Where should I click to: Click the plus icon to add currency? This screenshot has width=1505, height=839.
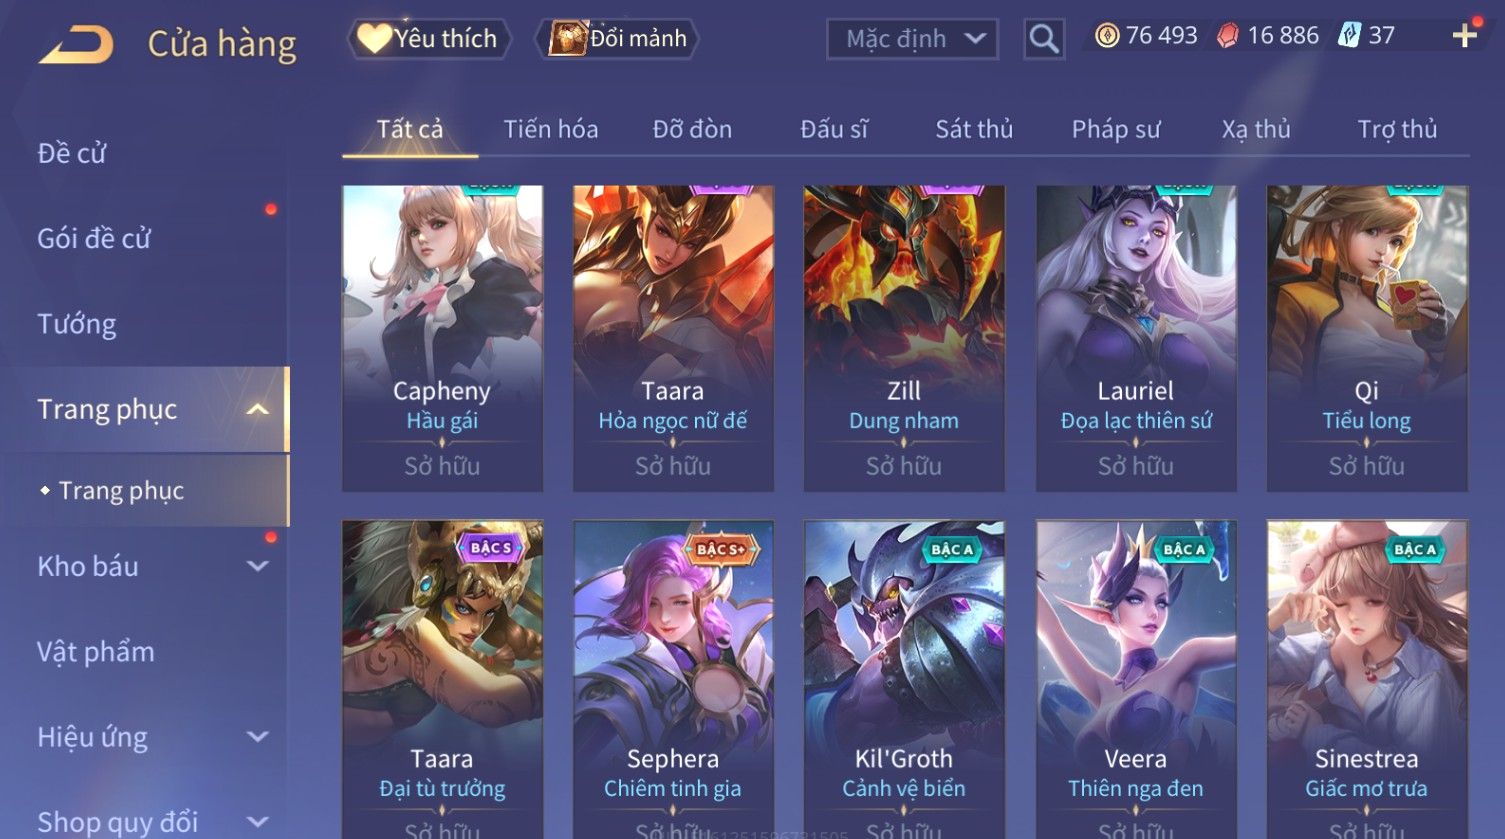[1465, 36]
